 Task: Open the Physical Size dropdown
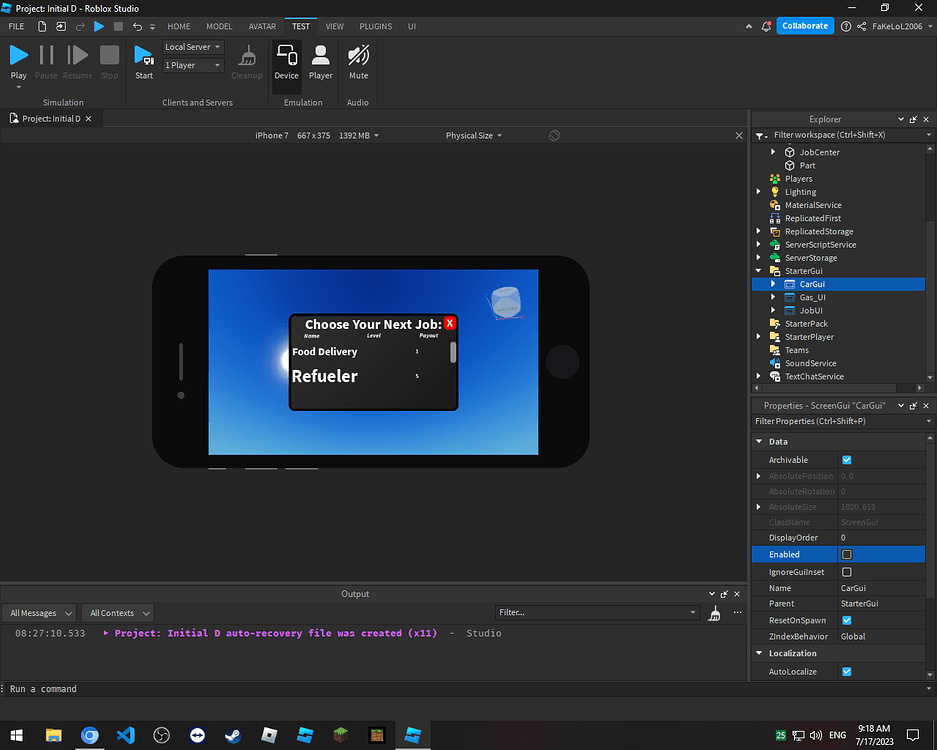tap(473, 136)
